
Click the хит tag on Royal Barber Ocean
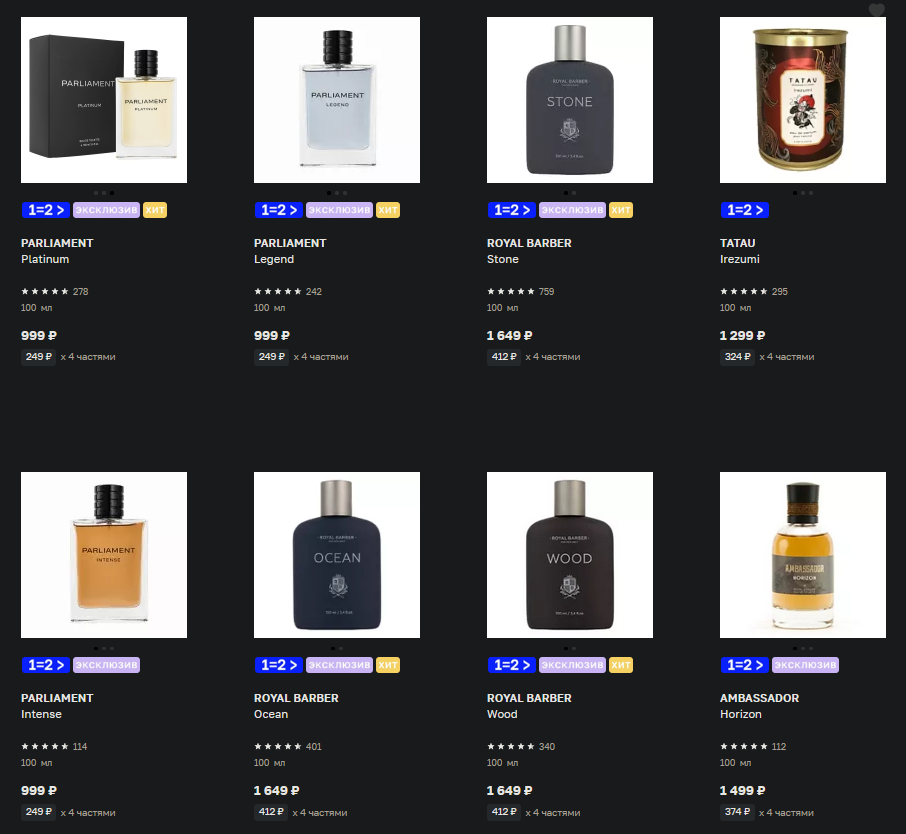coord(388,665)
